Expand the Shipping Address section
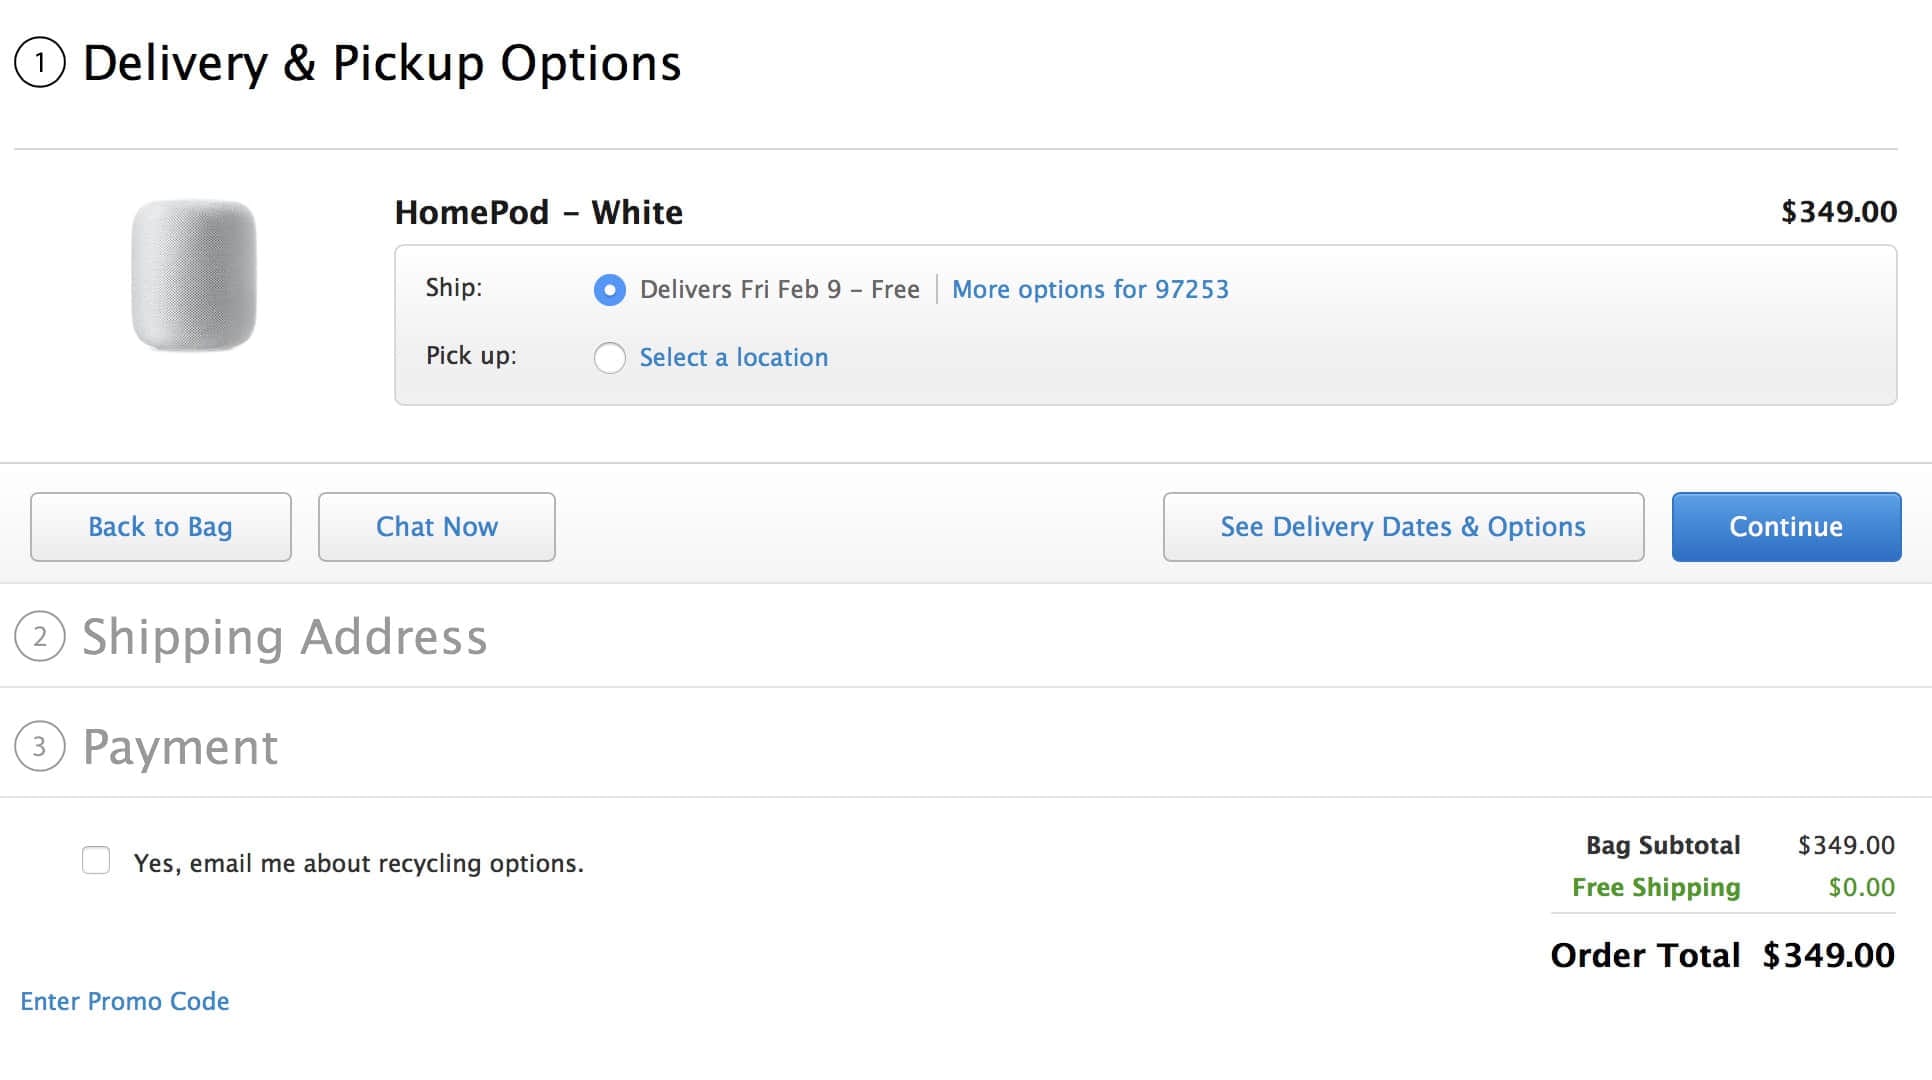This screenshot has height=1080, width=1932. tap(285, 637)
